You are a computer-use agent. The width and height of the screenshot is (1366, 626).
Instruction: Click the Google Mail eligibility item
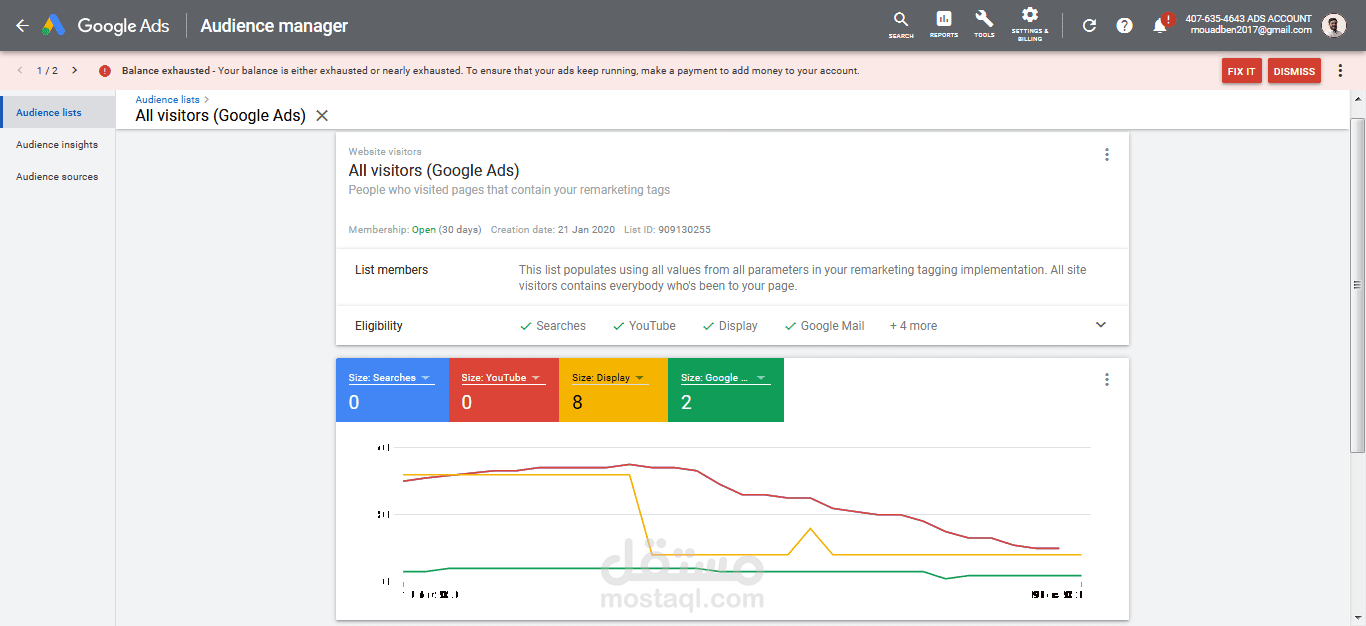pyautogui.click(x=825, y=326)
